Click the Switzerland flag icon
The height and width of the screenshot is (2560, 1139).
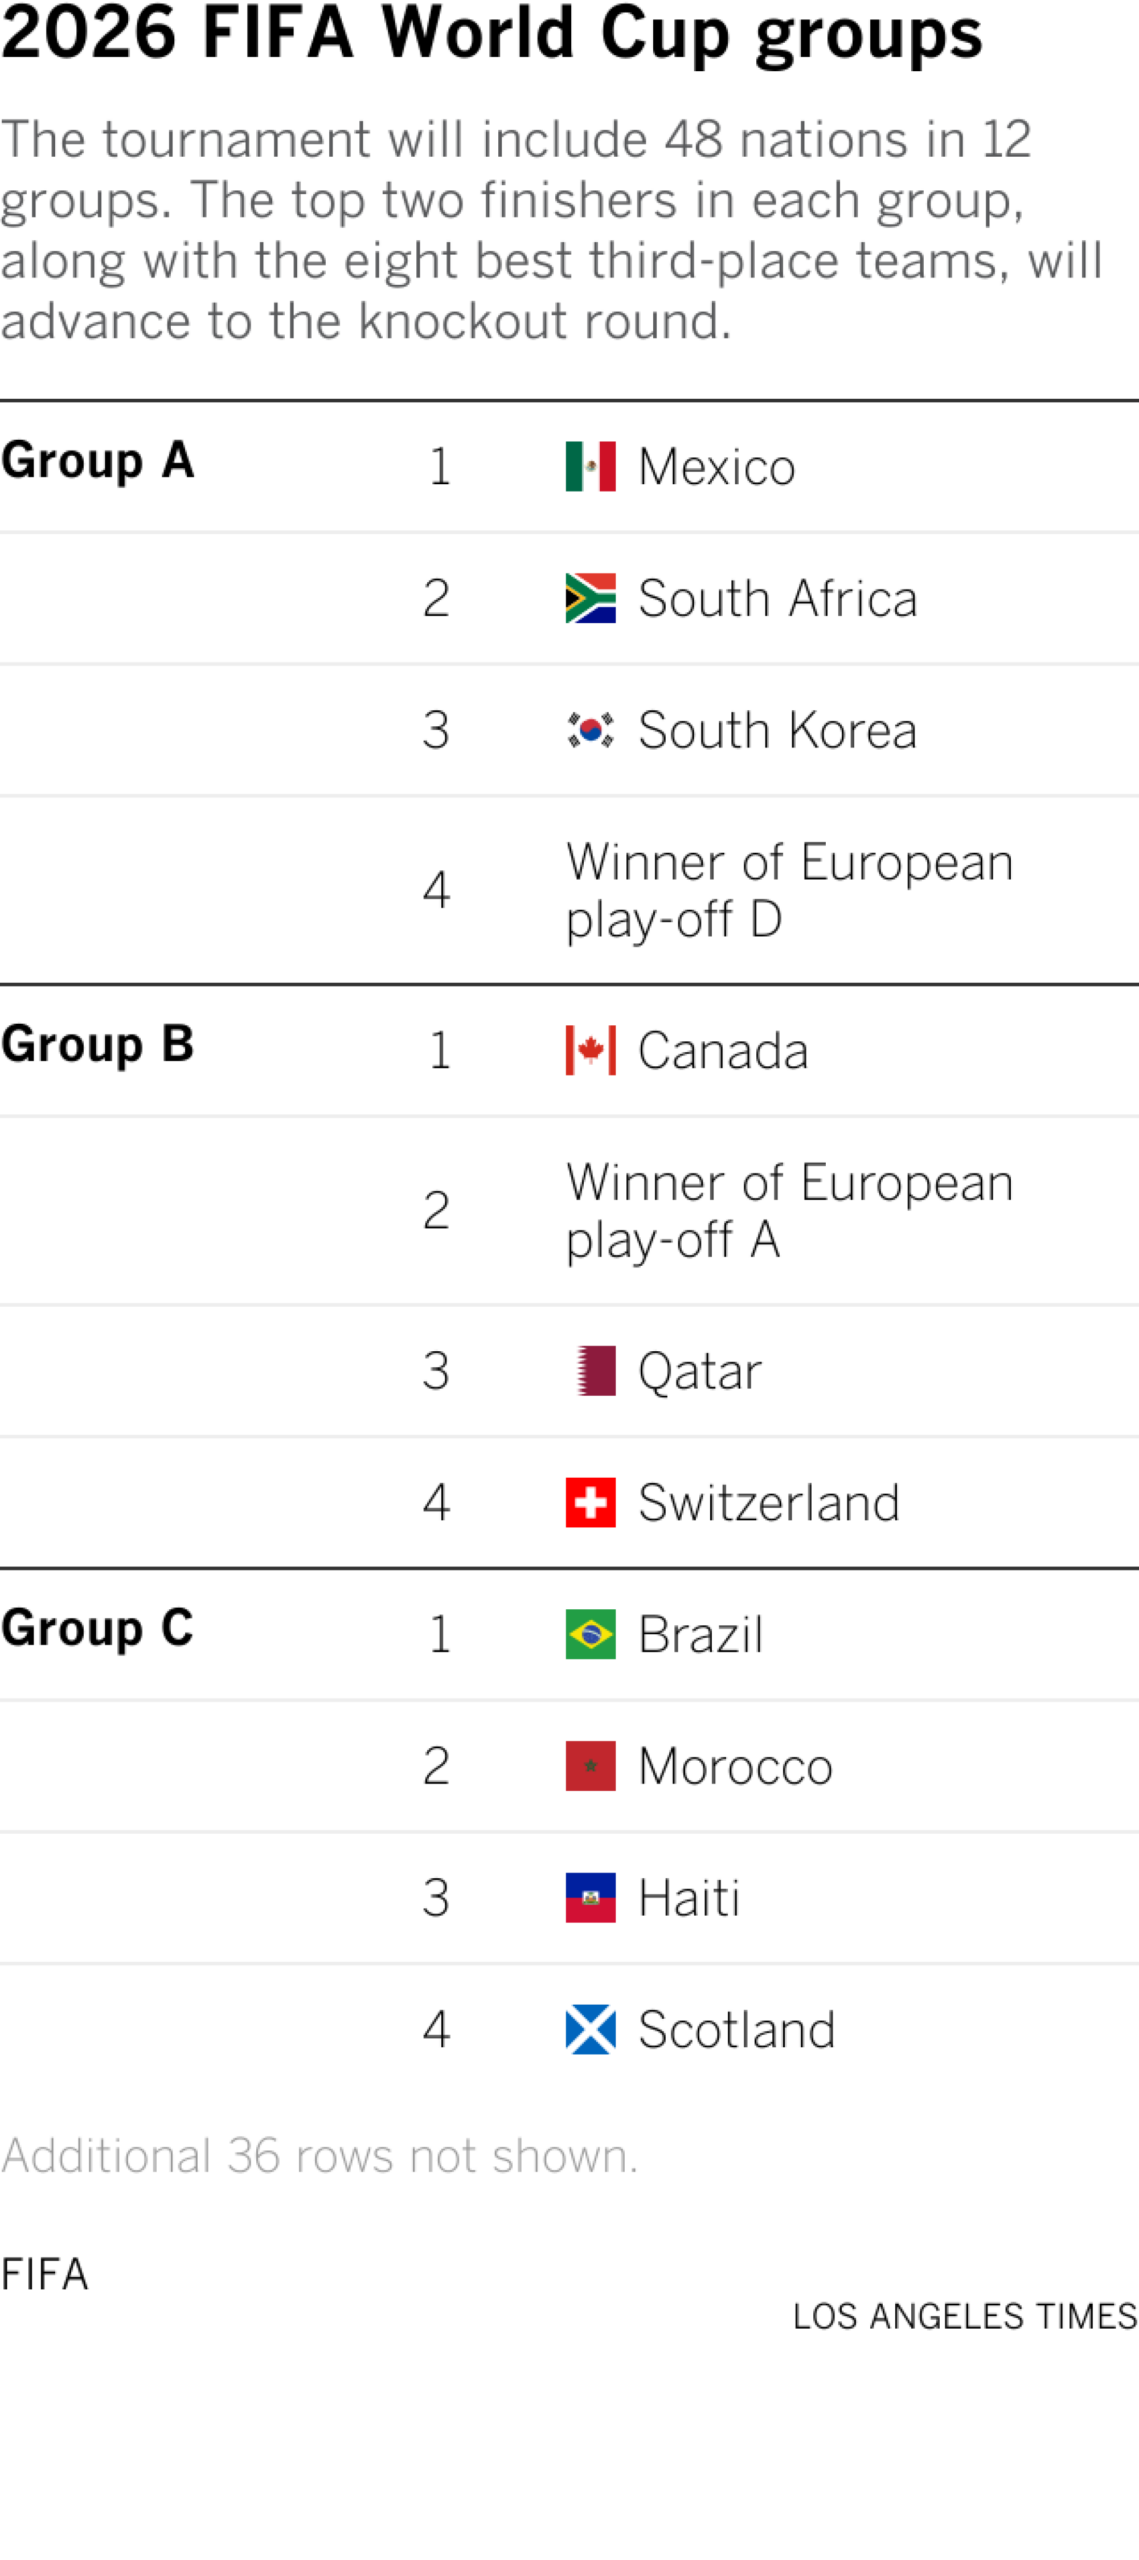click(x=590, y=1502)
